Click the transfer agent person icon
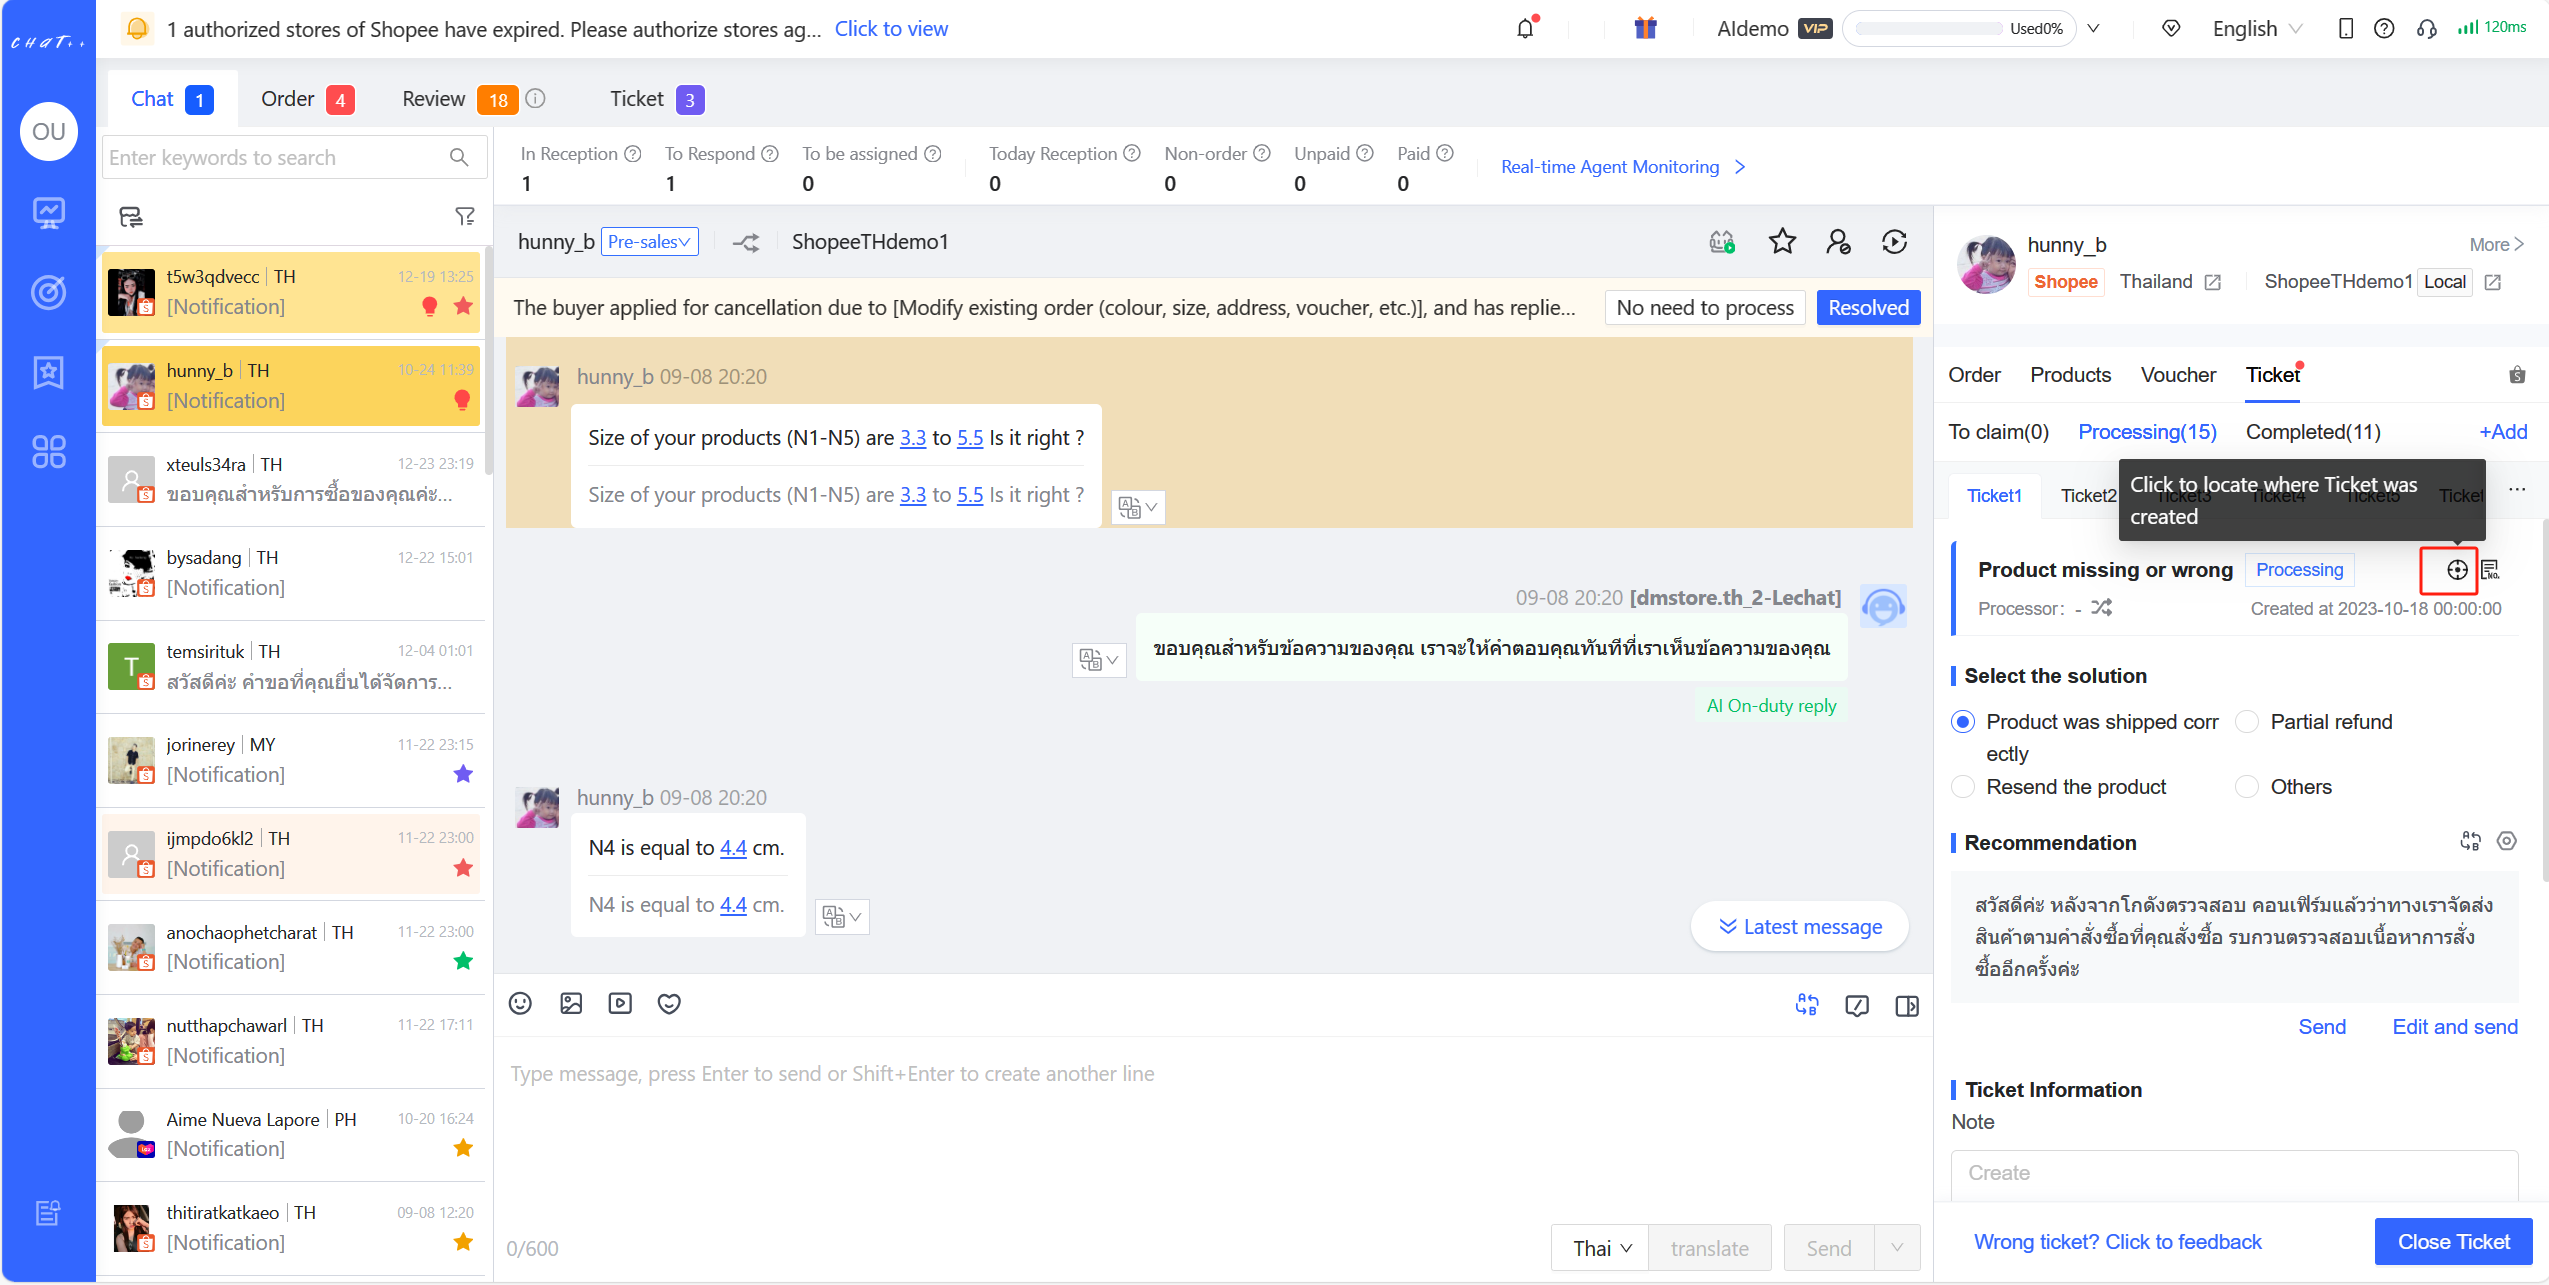The height and width of the screenshot is (1285, 2549). (1838, 242)
